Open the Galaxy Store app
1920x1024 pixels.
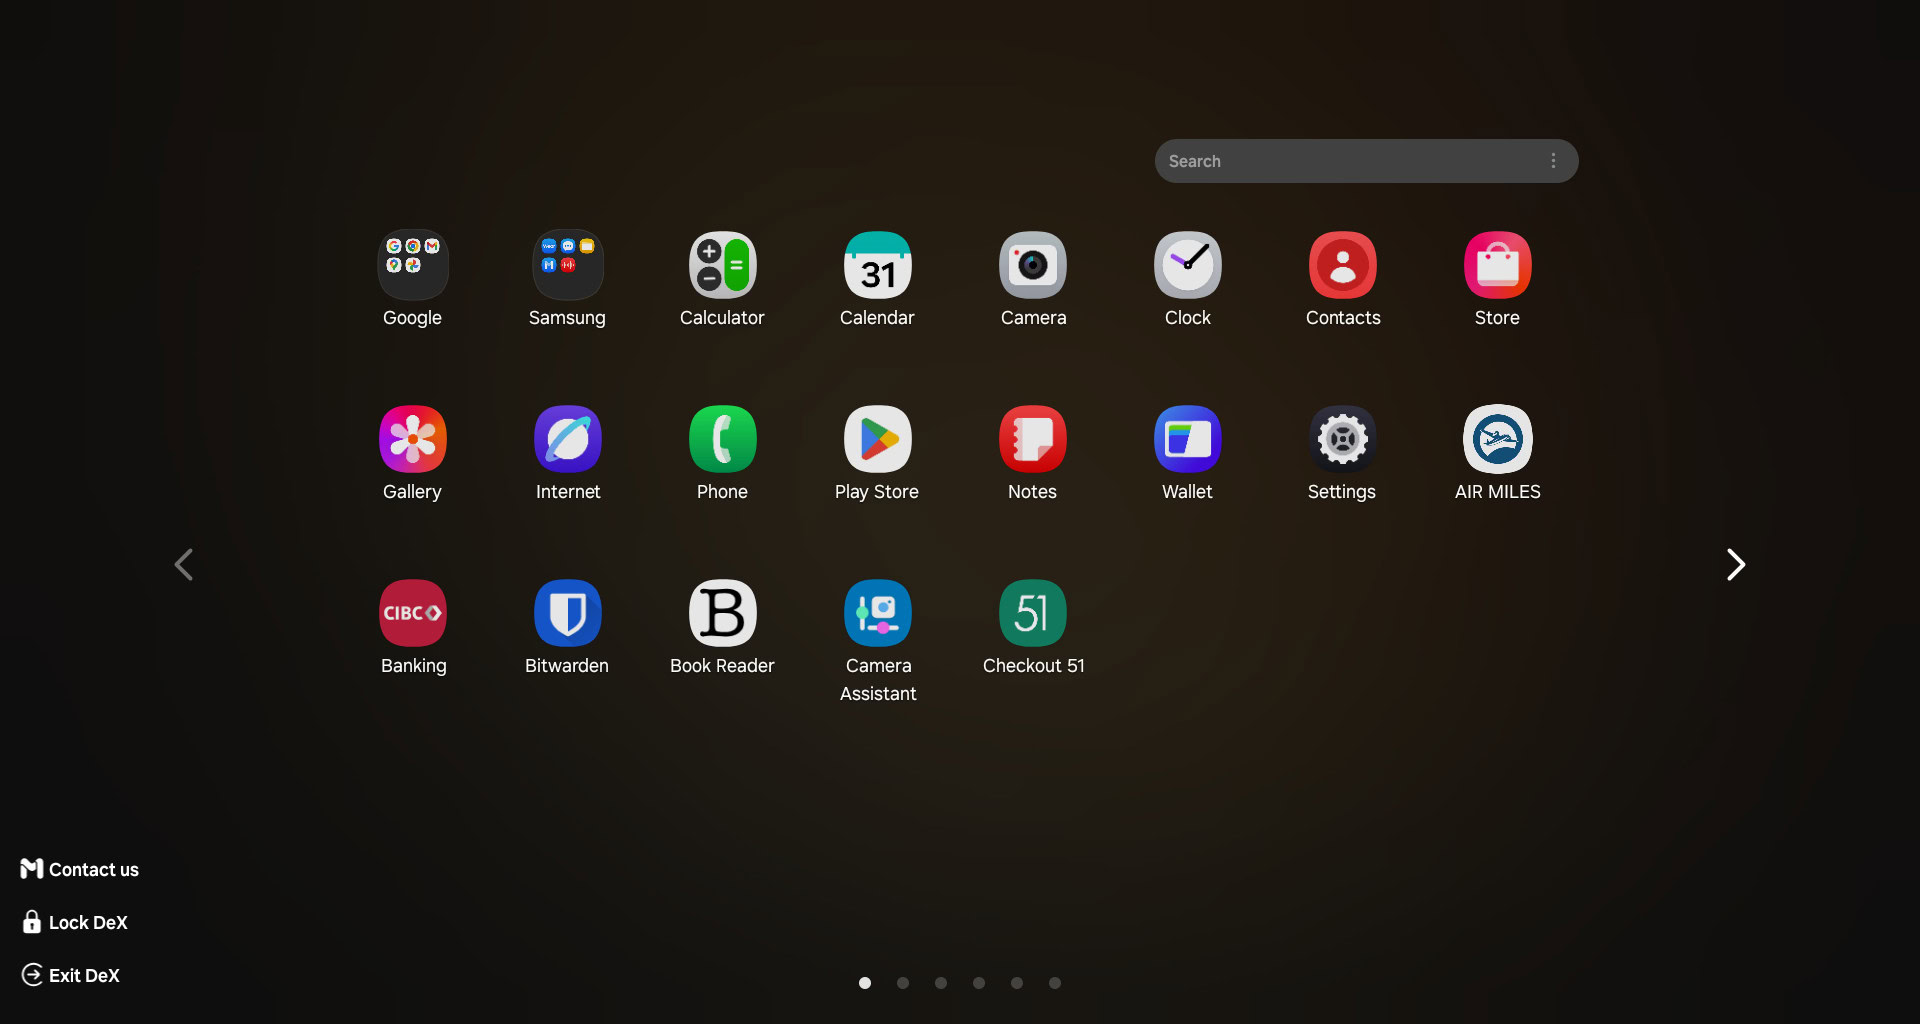tap(1498, 265)
